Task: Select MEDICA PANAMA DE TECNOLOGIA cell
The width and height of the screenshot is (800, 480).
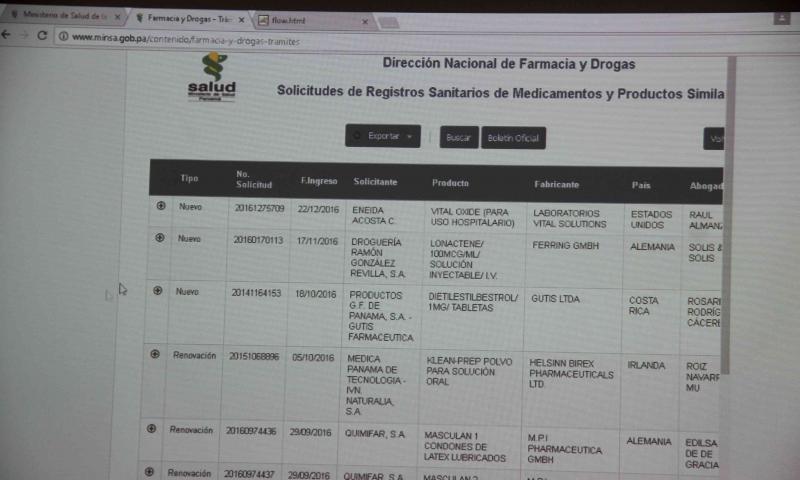Action: (x=376, y=385)
